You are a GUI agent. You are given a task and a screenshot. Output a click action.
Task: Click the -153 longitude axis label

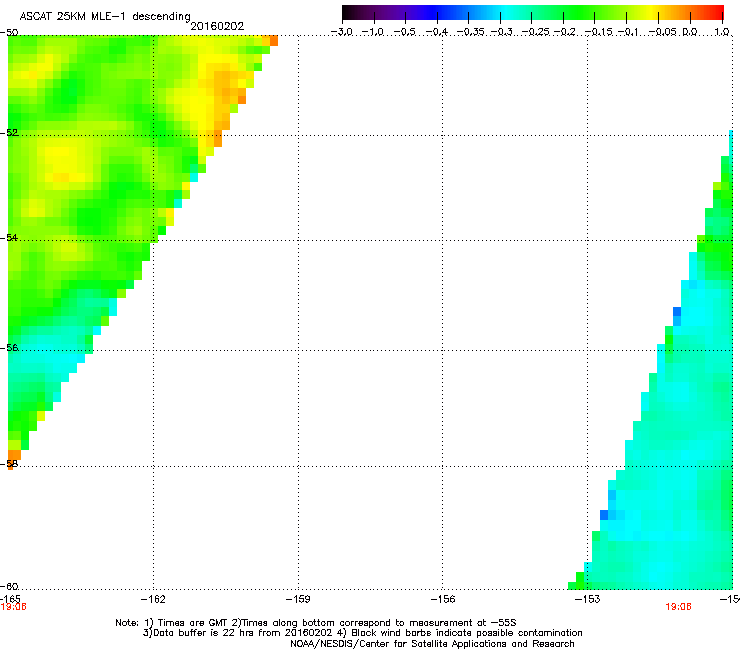[x=588, y=599]
